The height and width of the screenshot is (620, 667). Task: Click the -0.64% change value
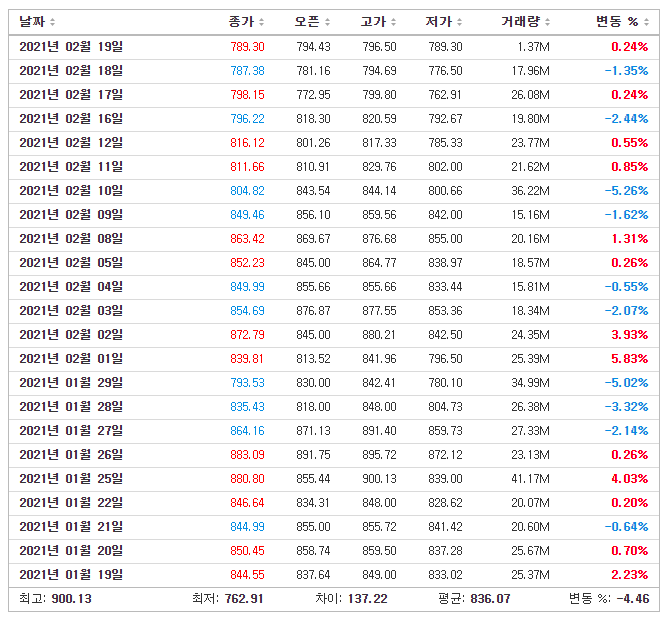click(x=626, y=527)
